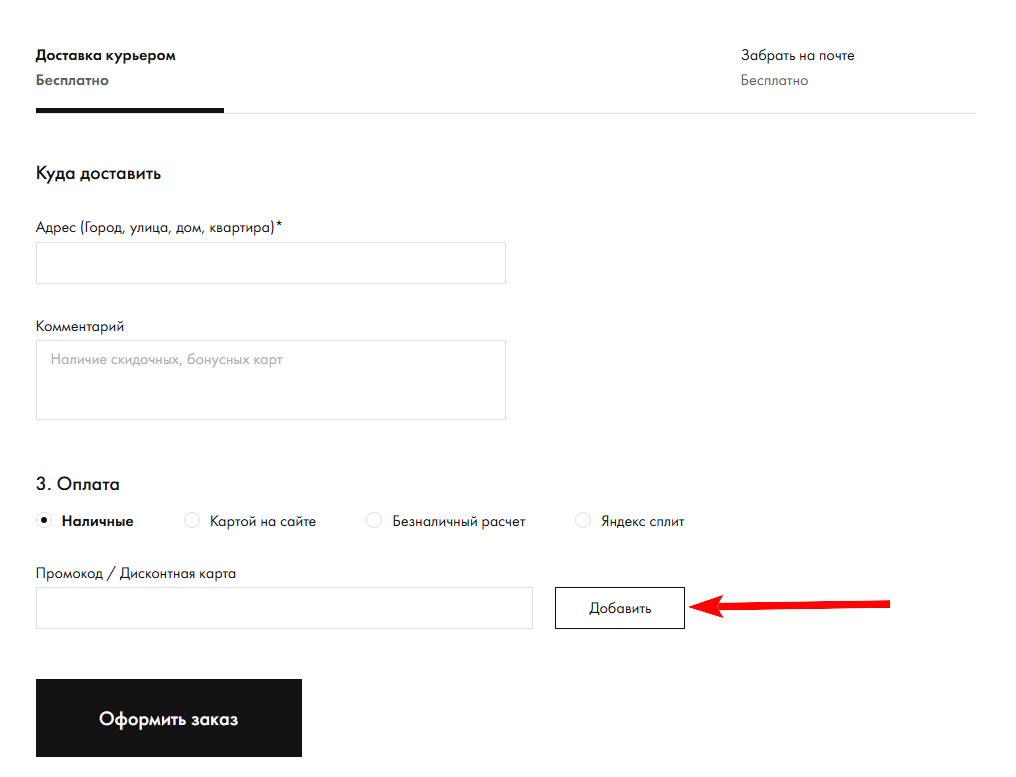
Task: Click the radio circle beside «Картой на сайте»
Action: [x=190, y=520]
